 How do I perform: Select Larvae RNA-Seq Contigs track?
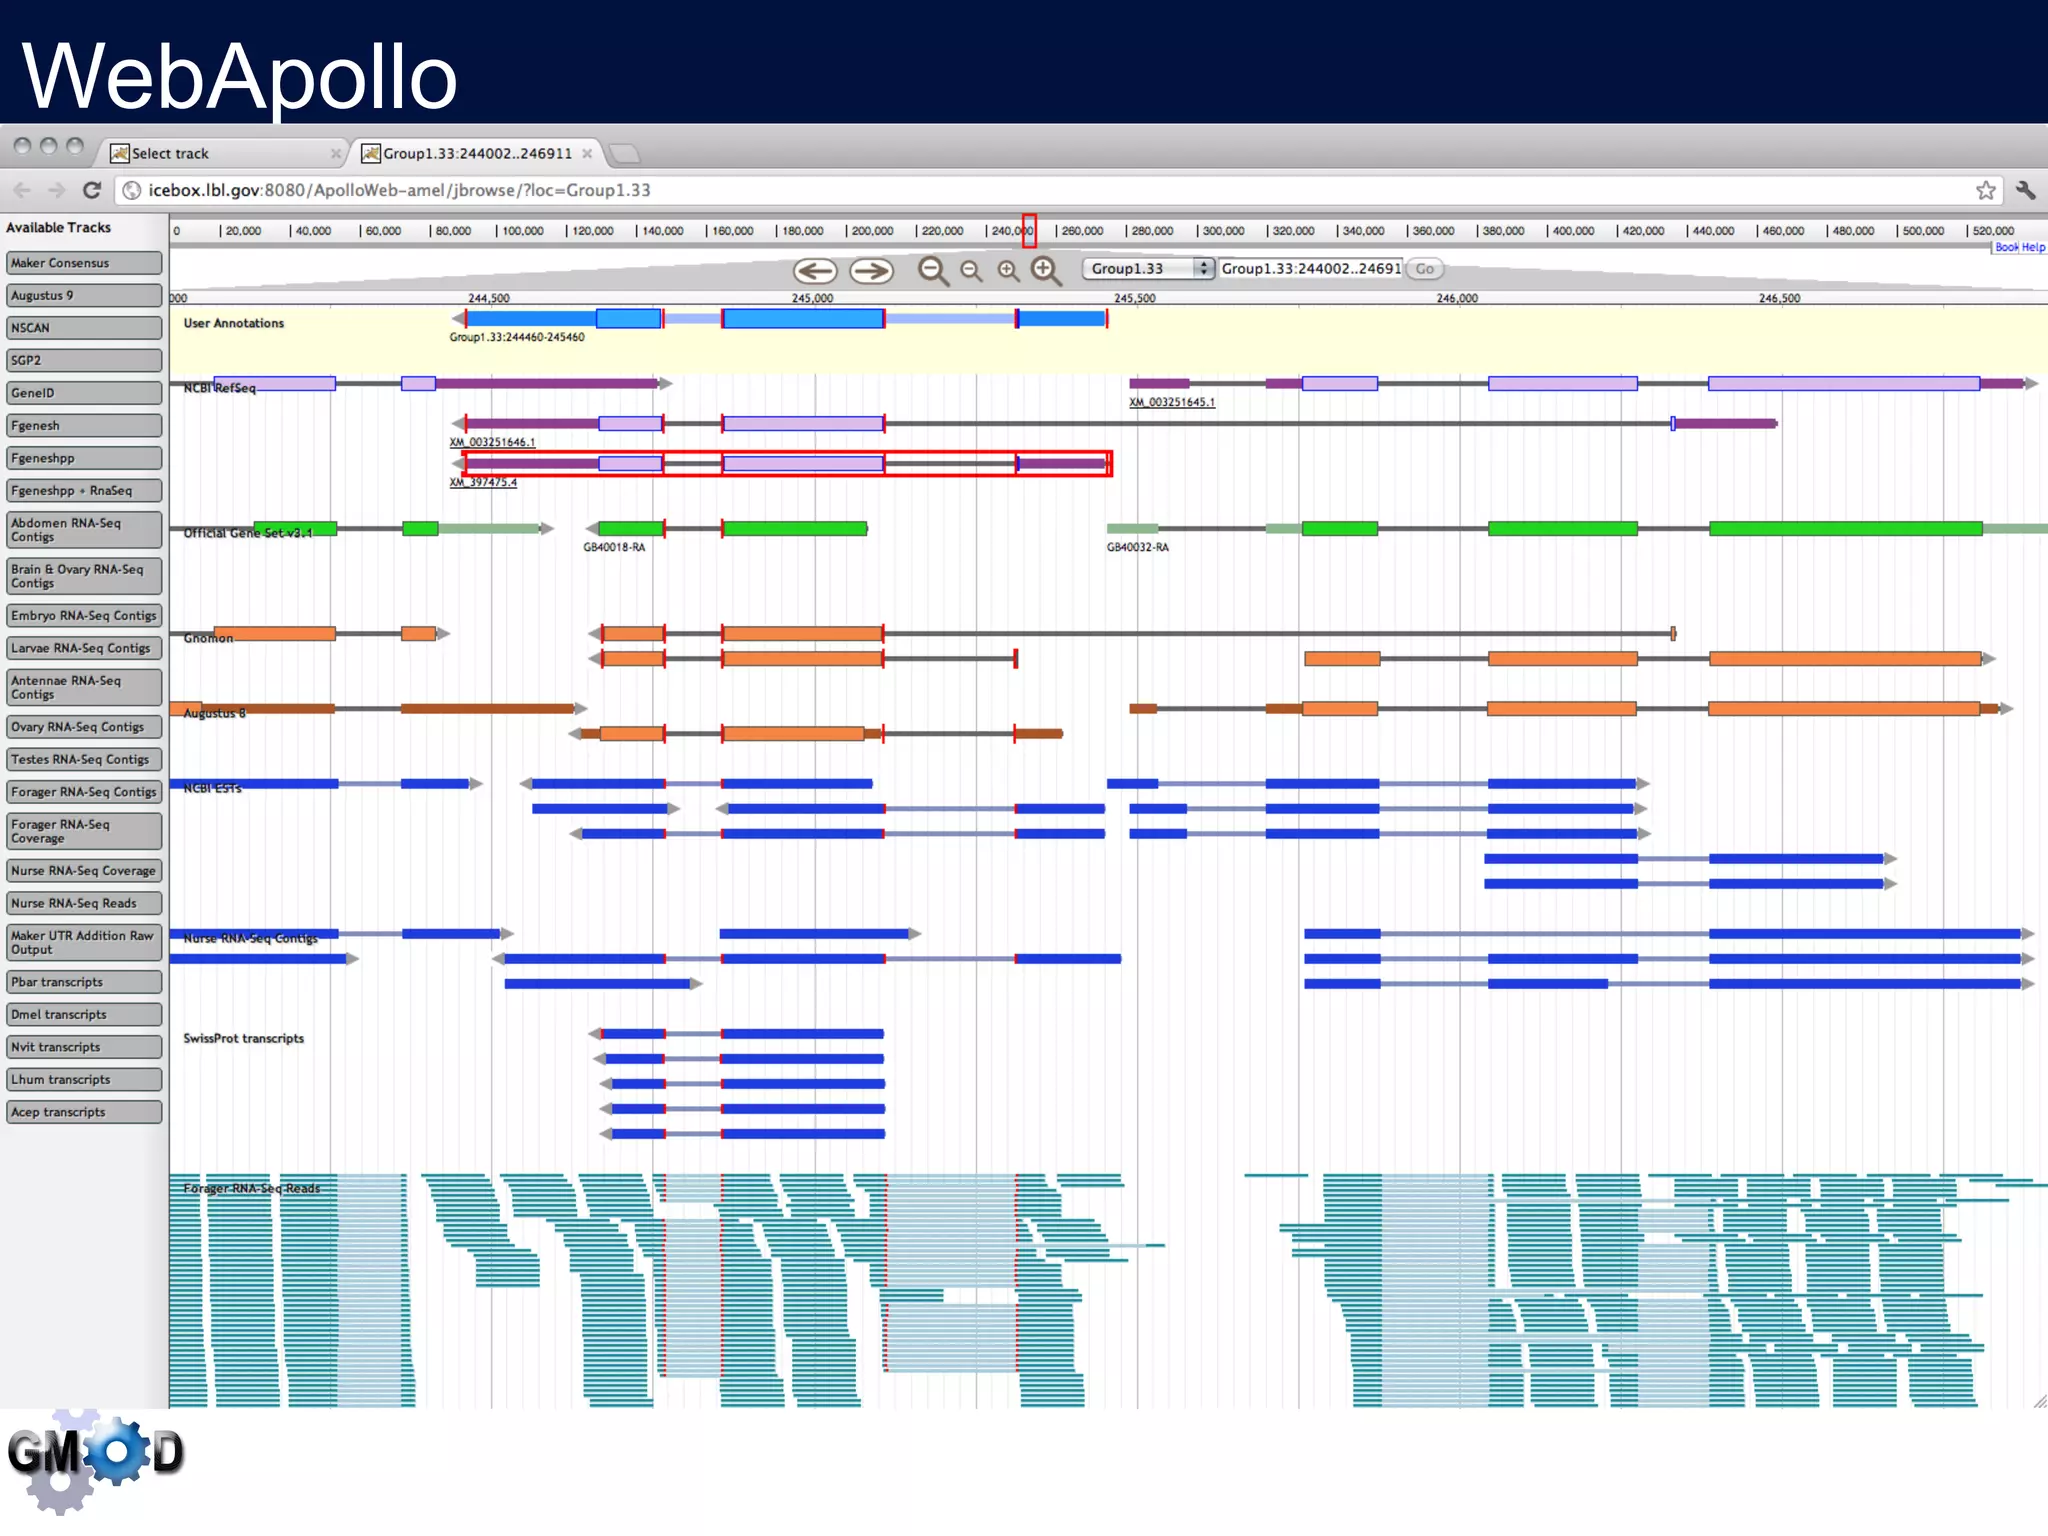84,648
